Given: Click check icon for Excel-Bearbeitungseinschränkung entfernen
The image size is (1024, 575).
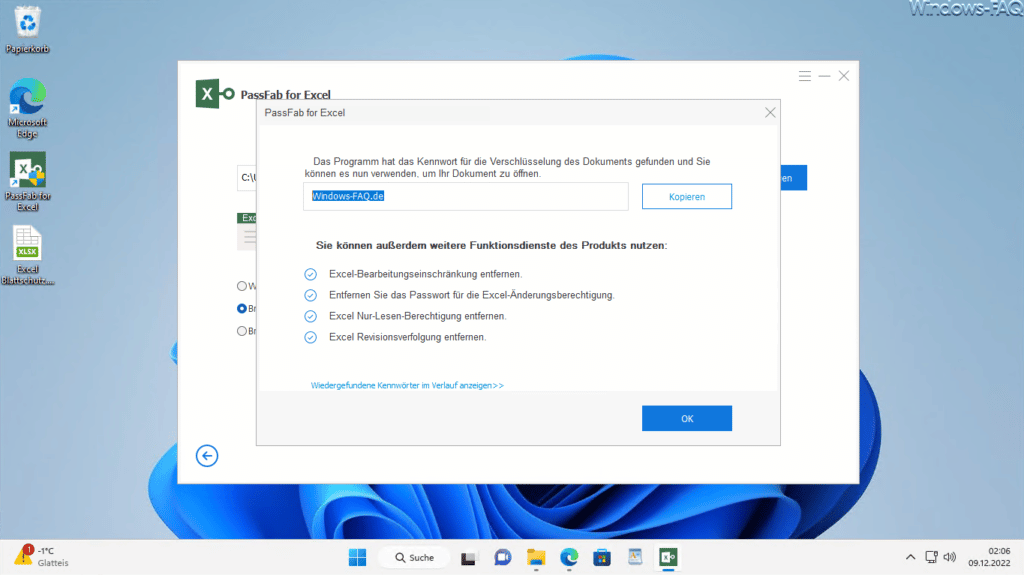Looking at the screenshot, I should coord(310,274).
